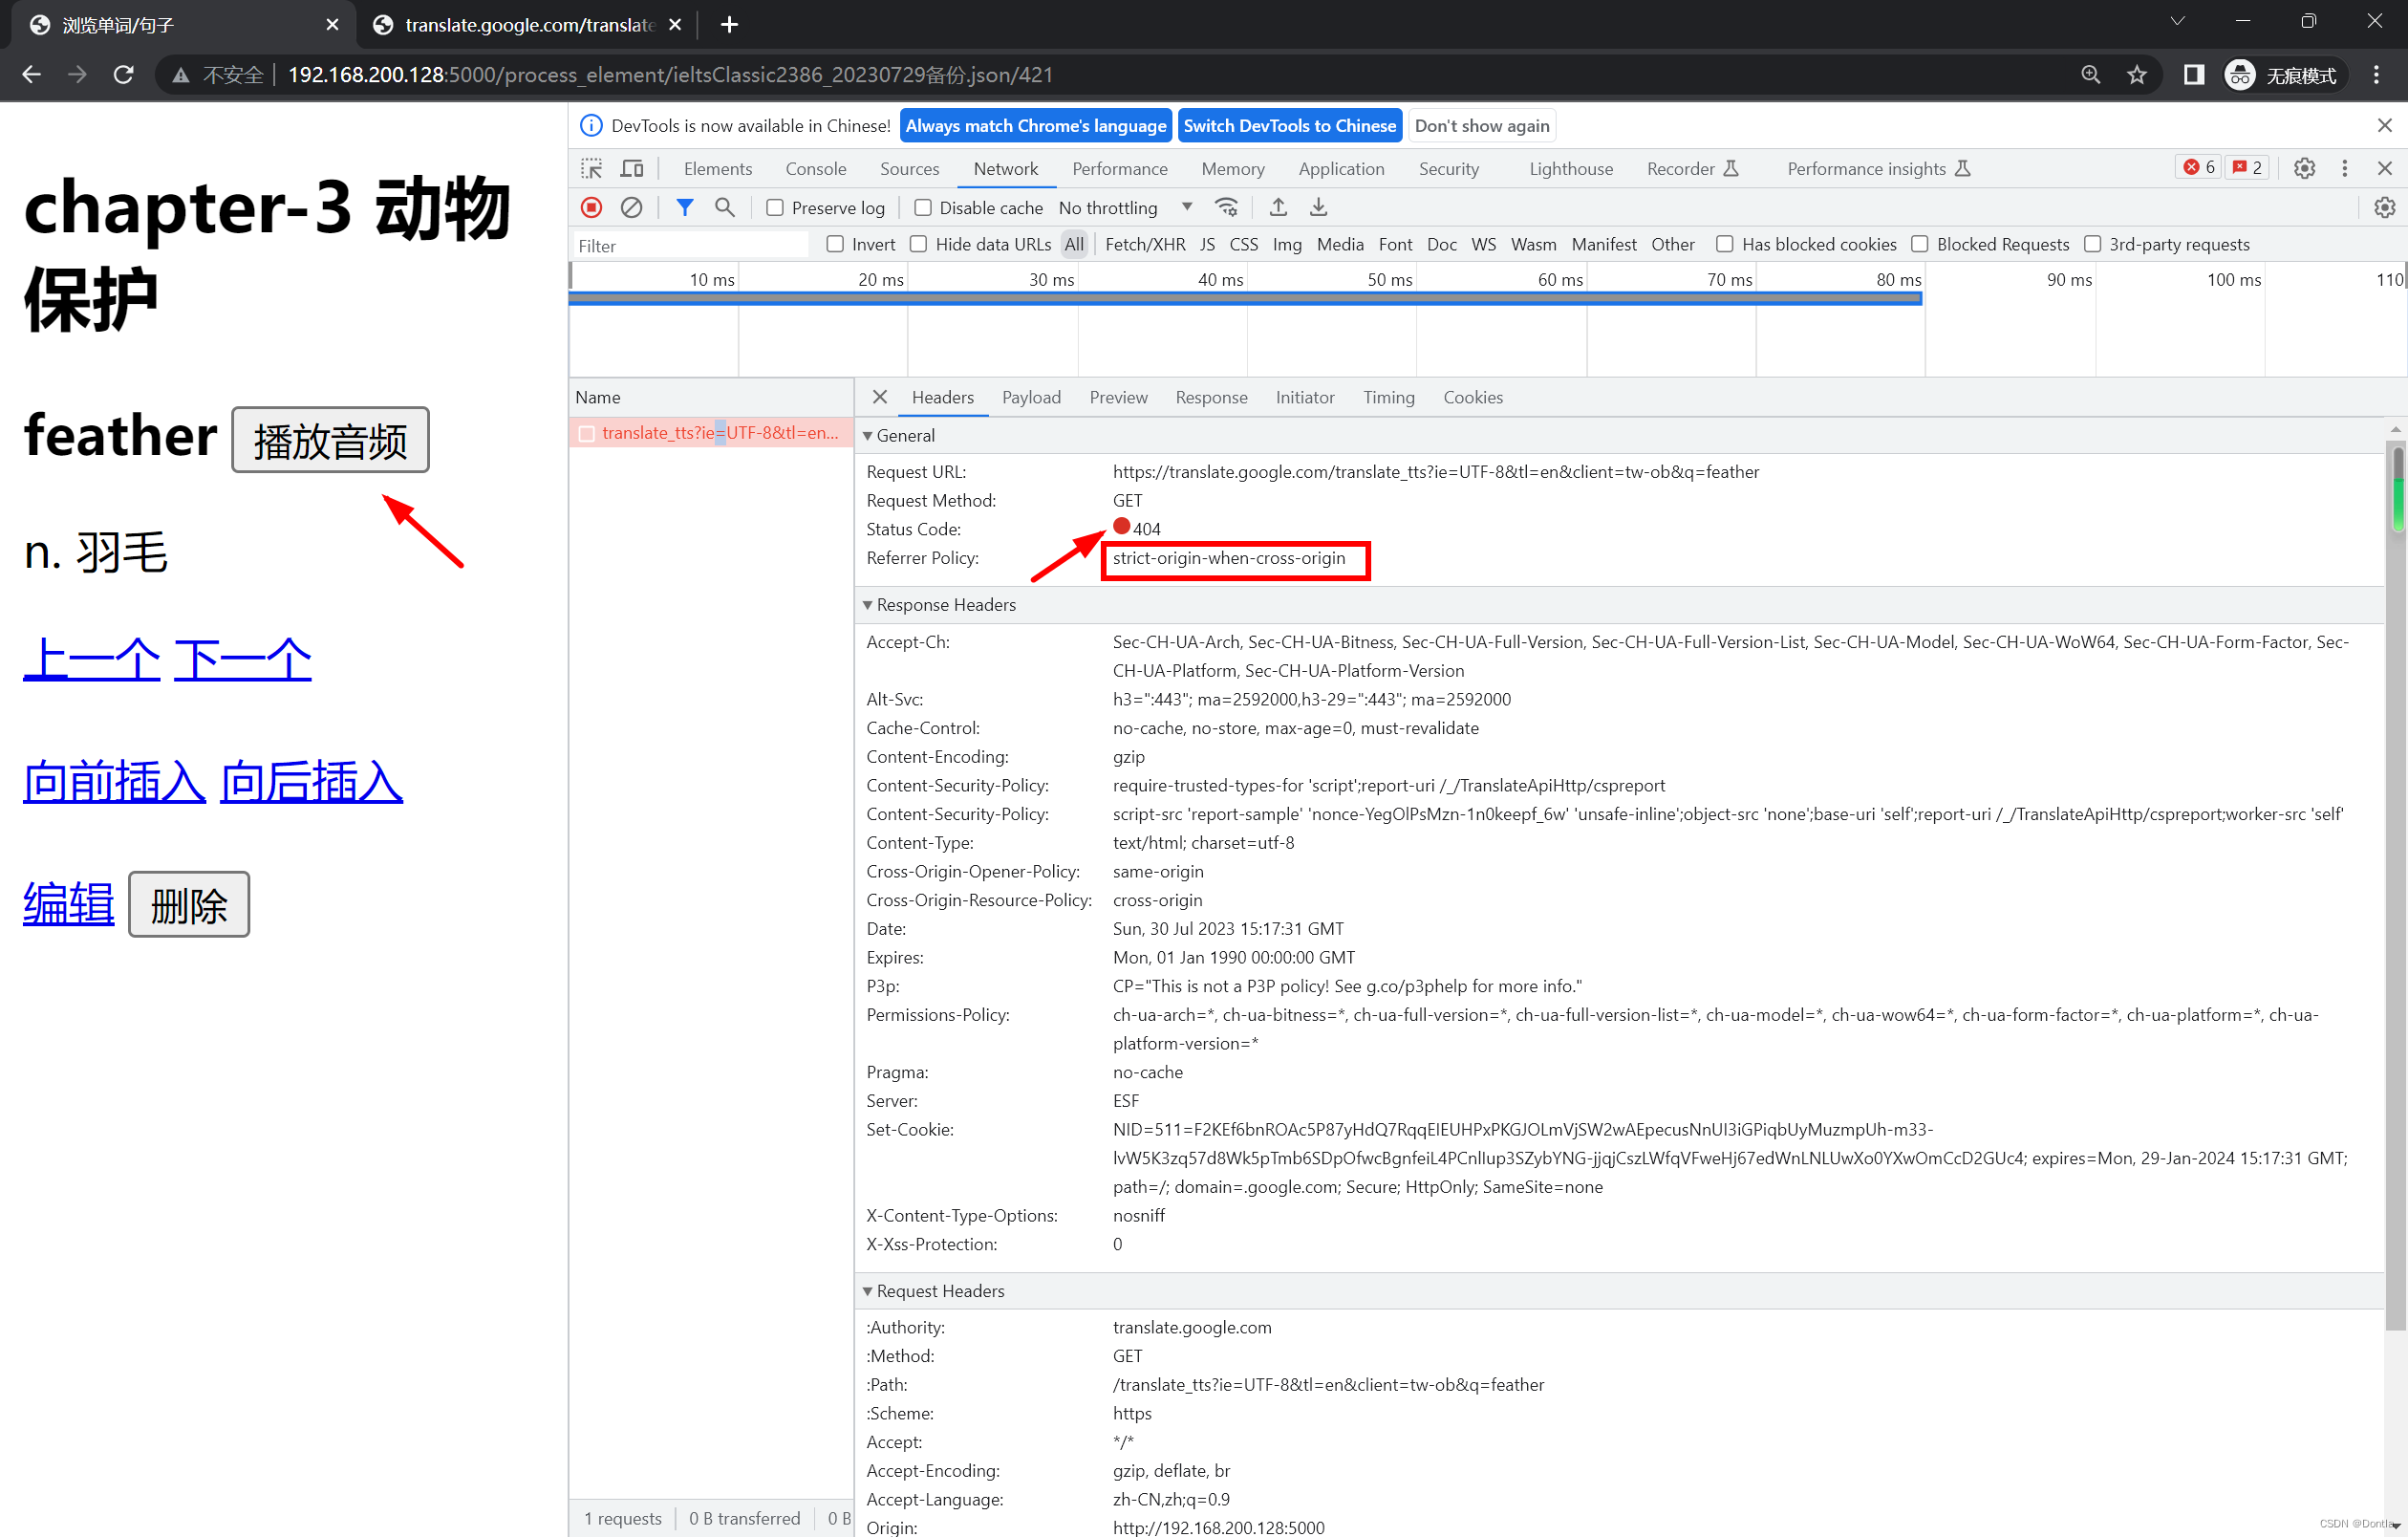Screen dimensions: 2408x1537
Task: Check 3rd-party requests checkbox
Action: [2092, 244]
